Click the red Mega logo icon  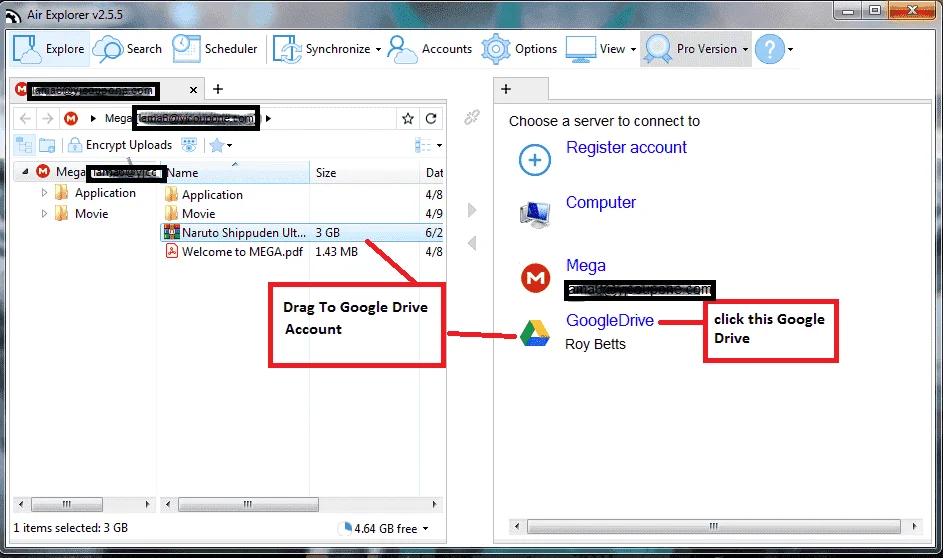tap(535, 278)
